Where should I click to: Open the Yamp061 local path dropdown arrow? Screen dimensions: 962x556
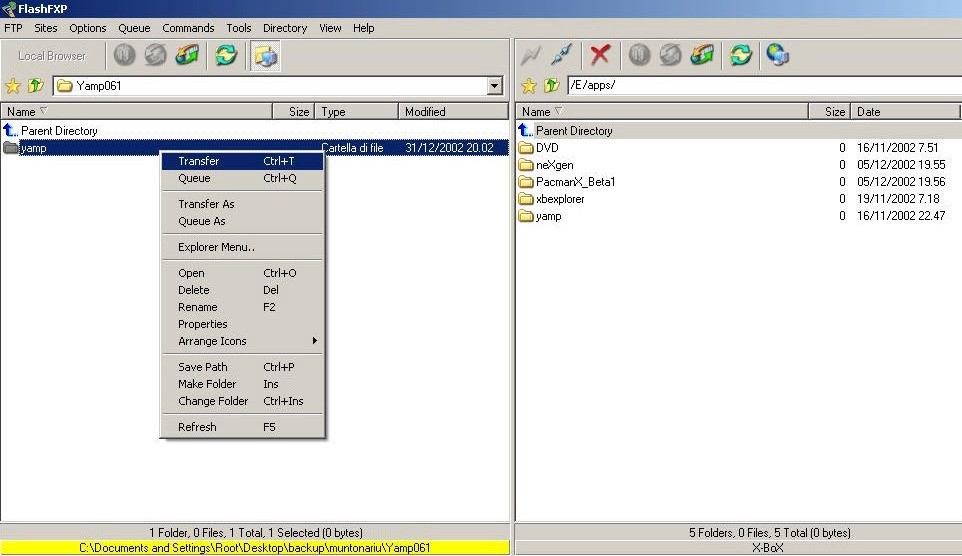click(x=495, y=86)
